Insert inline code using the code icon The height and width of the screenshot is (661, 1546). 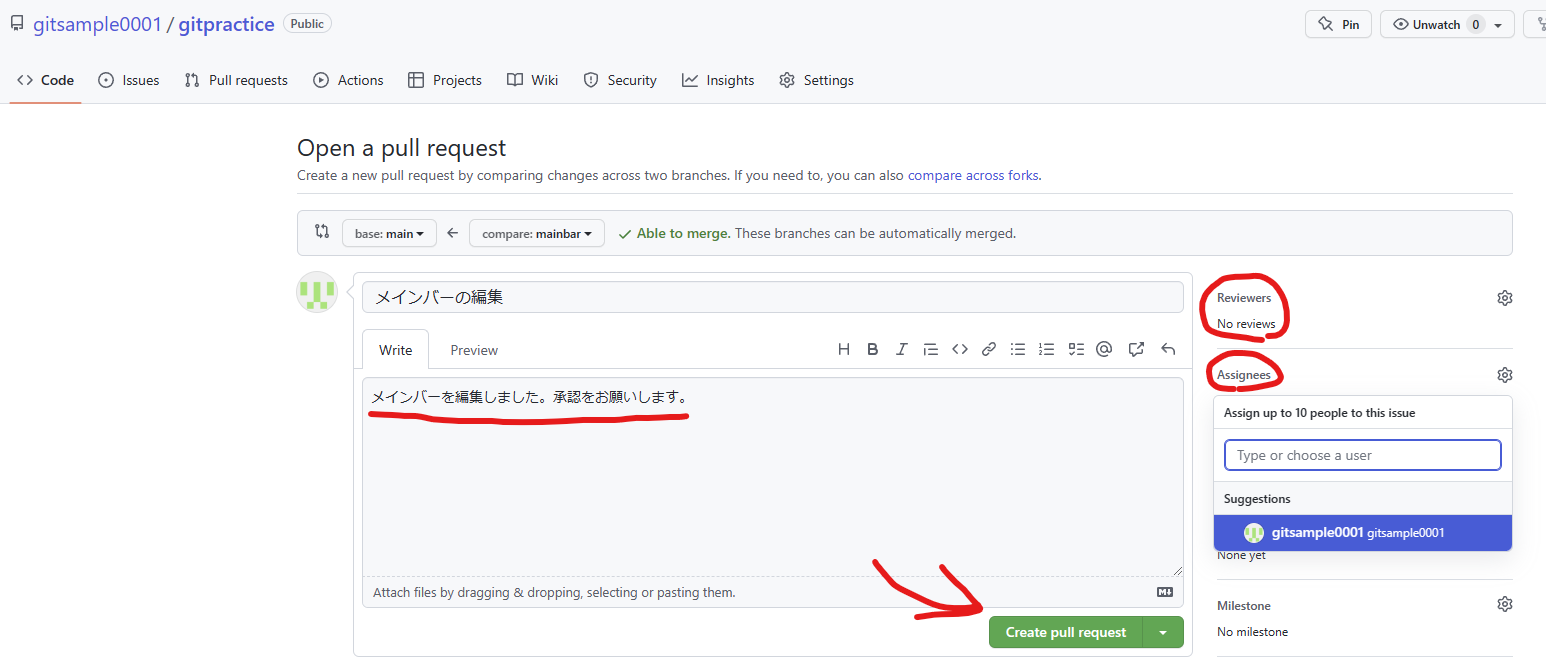[x=959, y=348]
